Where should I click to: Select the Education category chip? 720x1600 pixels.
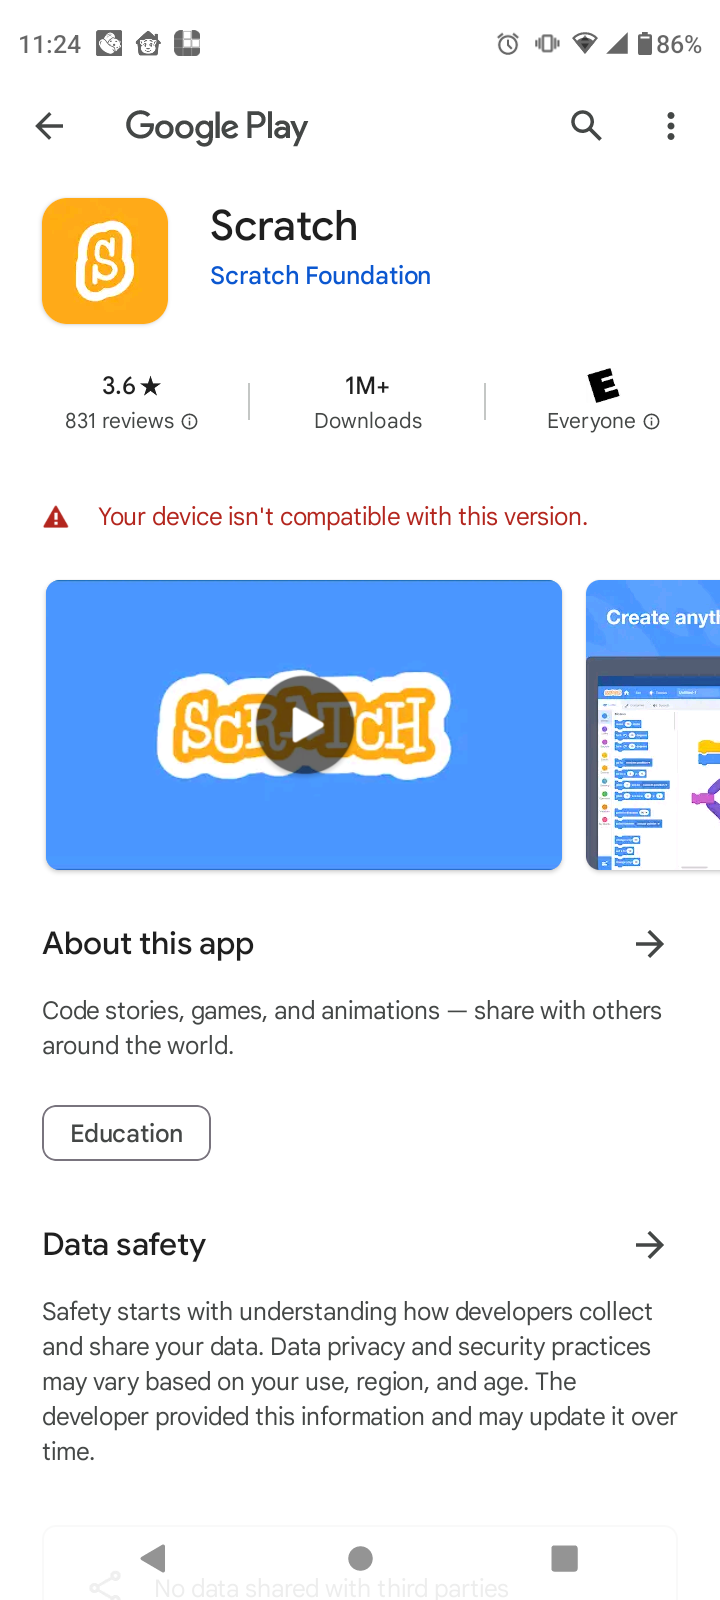[126, 1133]
